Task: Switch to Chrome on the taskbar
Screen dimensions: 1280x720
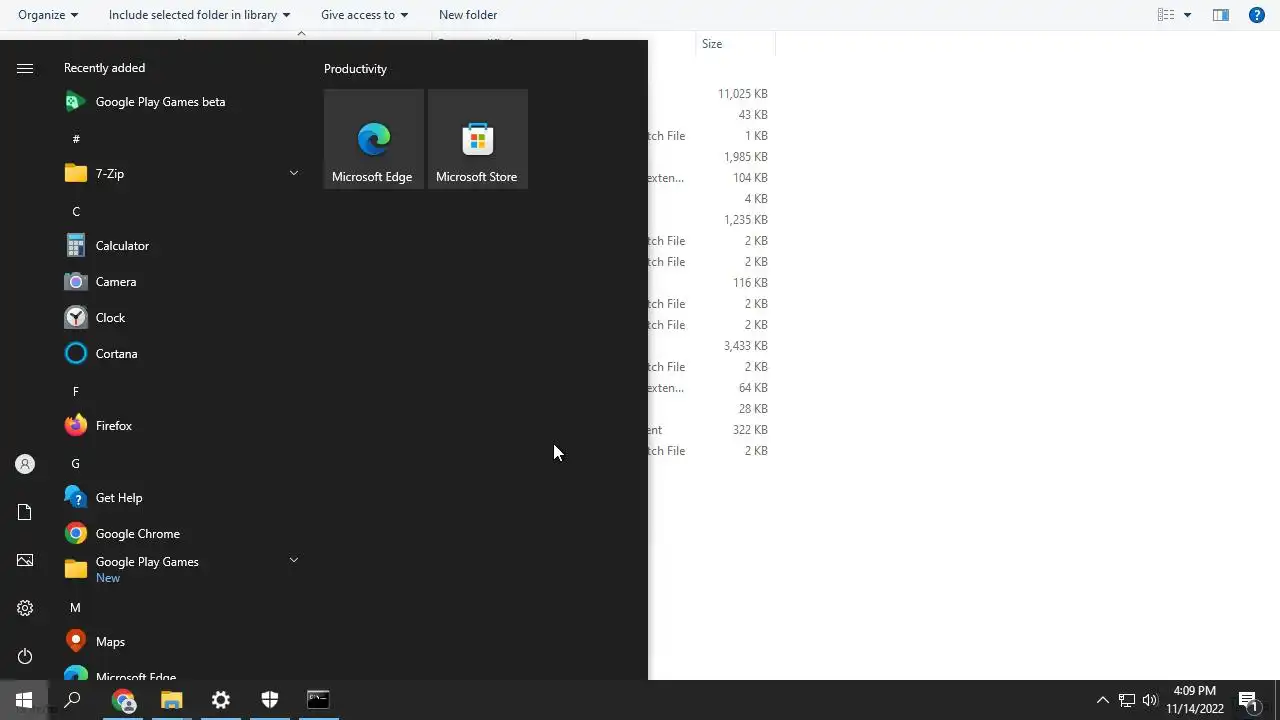Action: click(x=123, y=700)
